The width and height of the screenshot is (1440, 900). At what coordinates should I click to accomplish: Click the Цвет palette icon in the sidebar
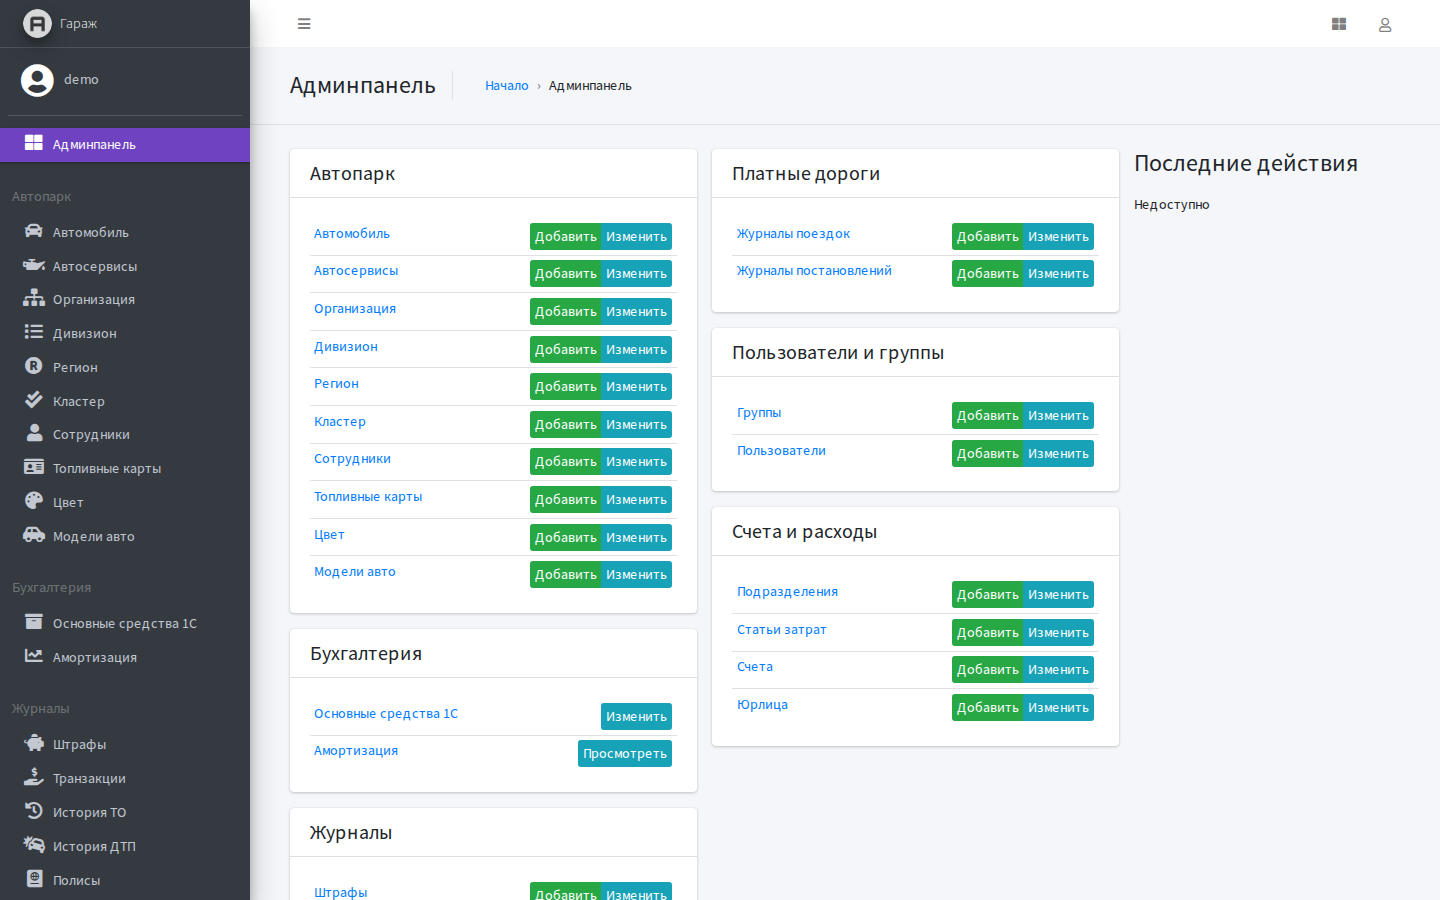coord(34,501)
